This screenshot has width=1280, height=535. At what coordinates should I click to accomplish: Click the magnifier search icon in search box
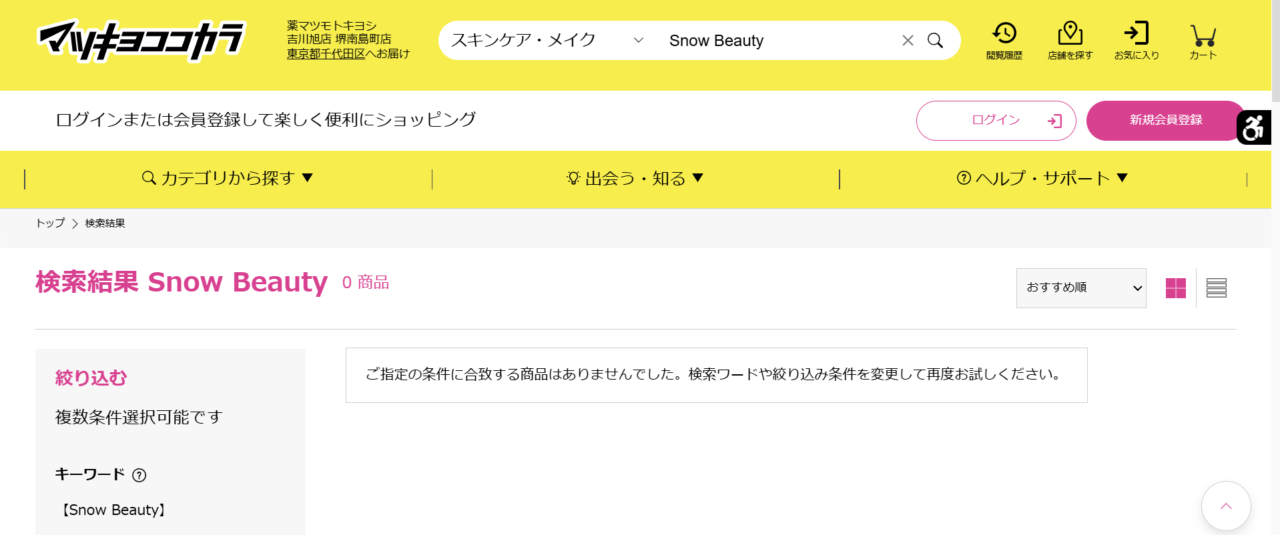click(x=935, y=40)
